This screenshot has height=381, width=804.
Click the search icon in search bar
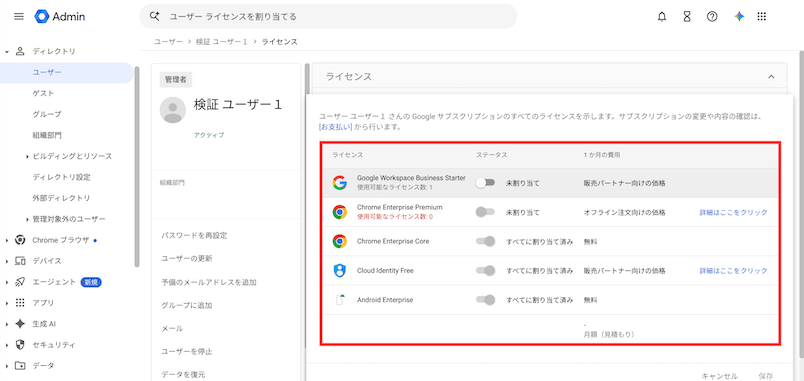(155, 16)
